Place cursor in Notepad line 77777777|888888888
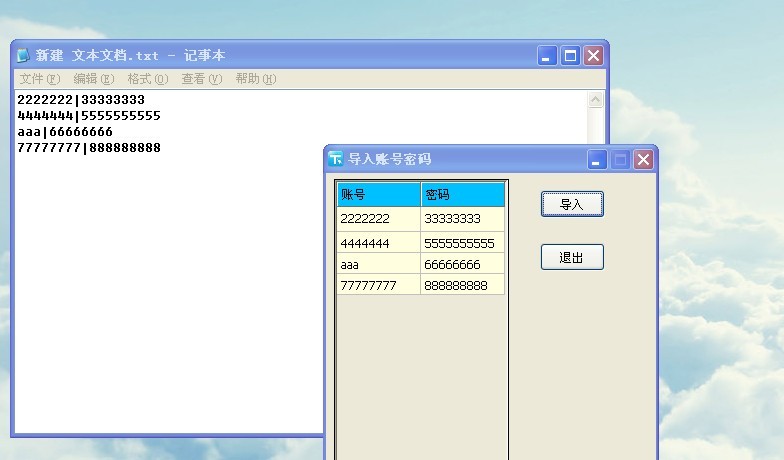This screenshot has width=784, height=460. coord(89,148)
